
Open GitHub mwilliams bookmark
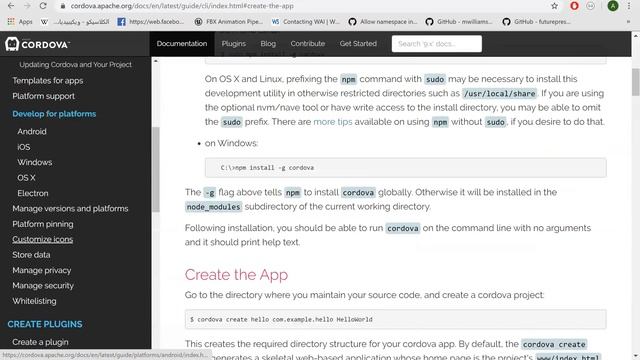point(459,22)
